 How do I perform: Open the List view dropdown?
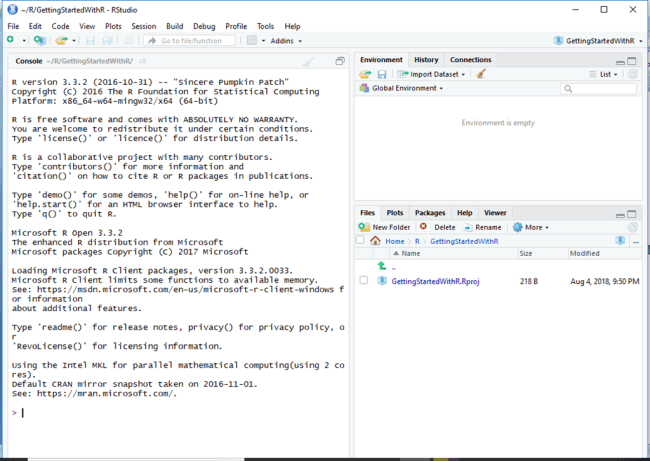coord(604,74)
